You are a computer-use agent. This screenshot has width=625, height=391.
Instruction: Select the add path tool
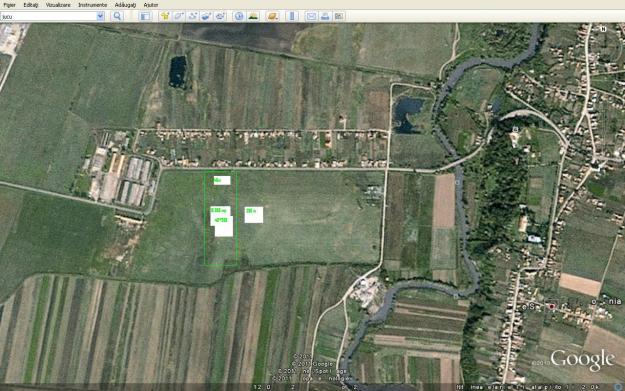(x=193, y=16)
